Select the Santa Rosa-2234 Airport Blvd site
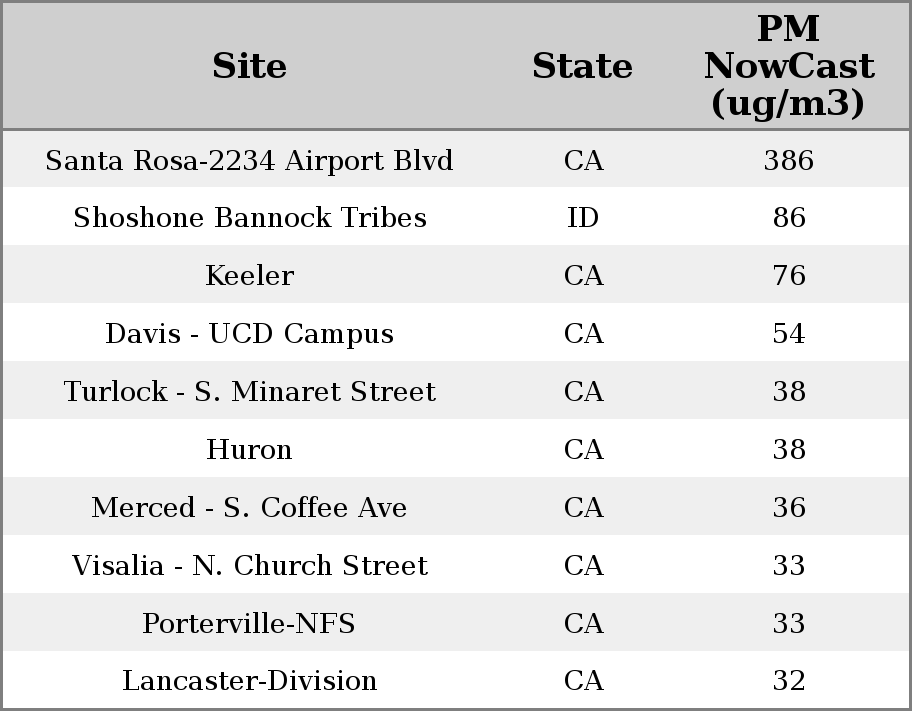This screenshot has height=711, width=912. [249, 160]
